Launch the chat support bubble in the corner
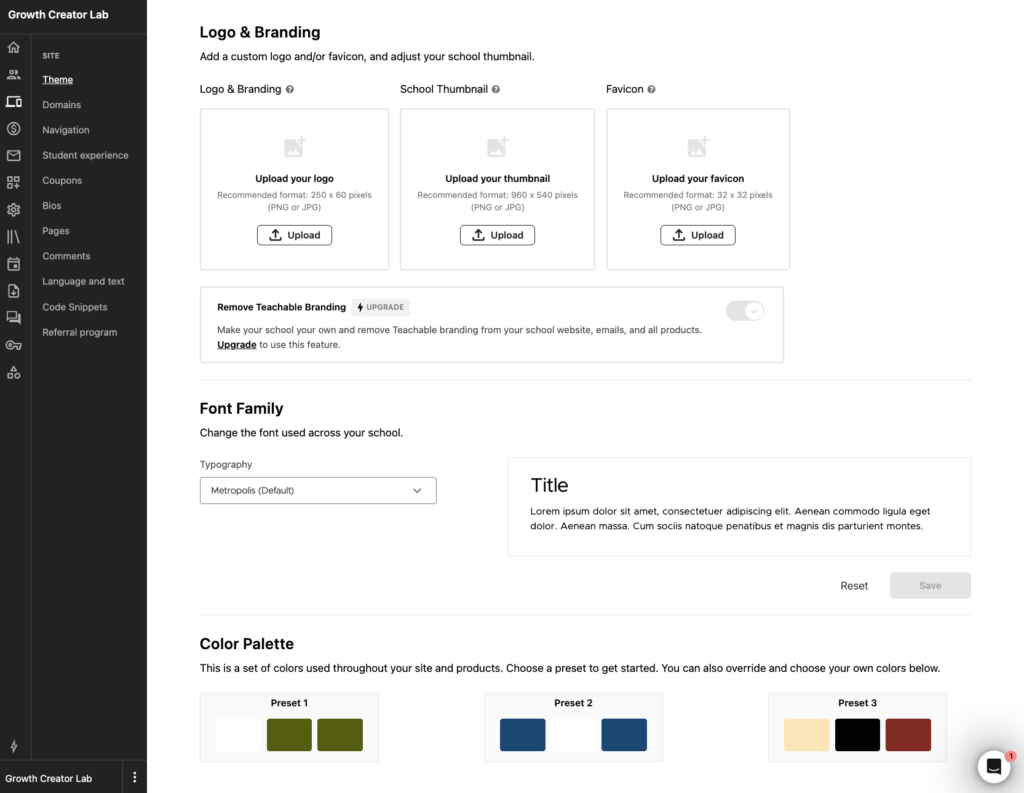 click(x=993, y=766)
